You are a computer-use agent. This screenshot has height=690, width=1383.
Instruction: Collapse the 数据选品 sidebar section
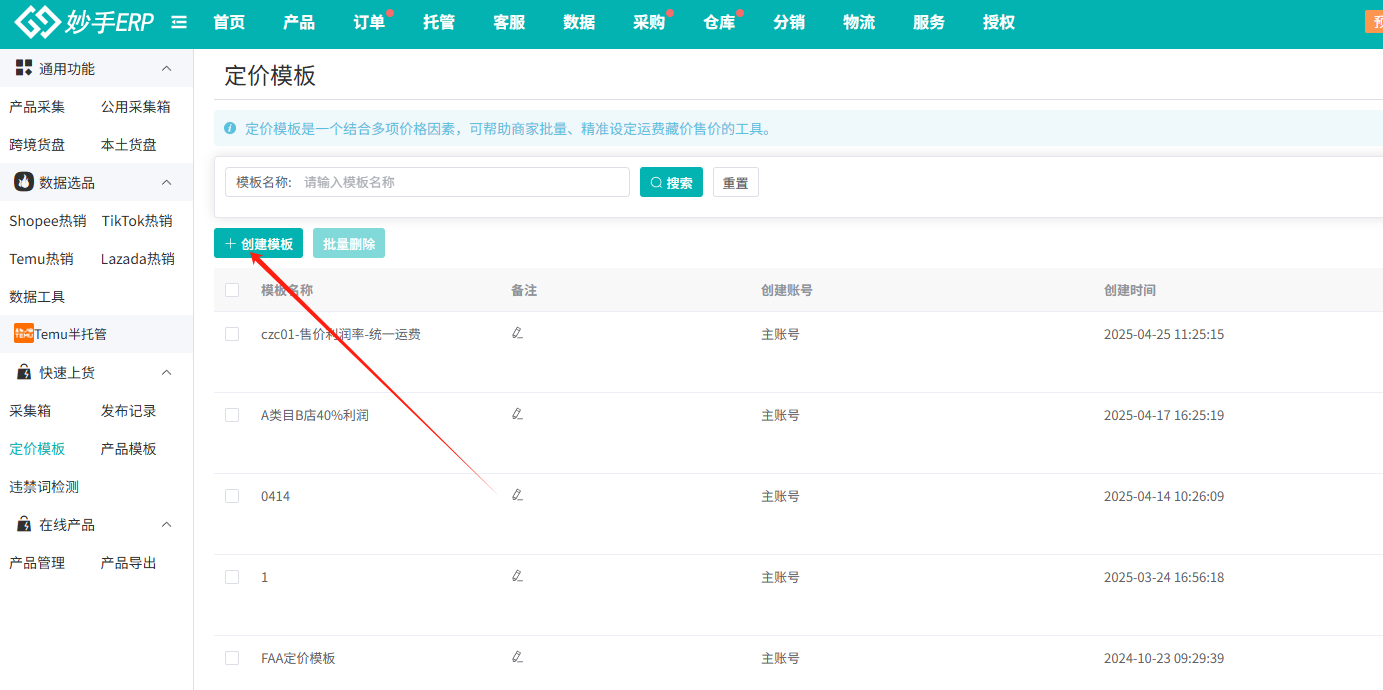[167, 183]
